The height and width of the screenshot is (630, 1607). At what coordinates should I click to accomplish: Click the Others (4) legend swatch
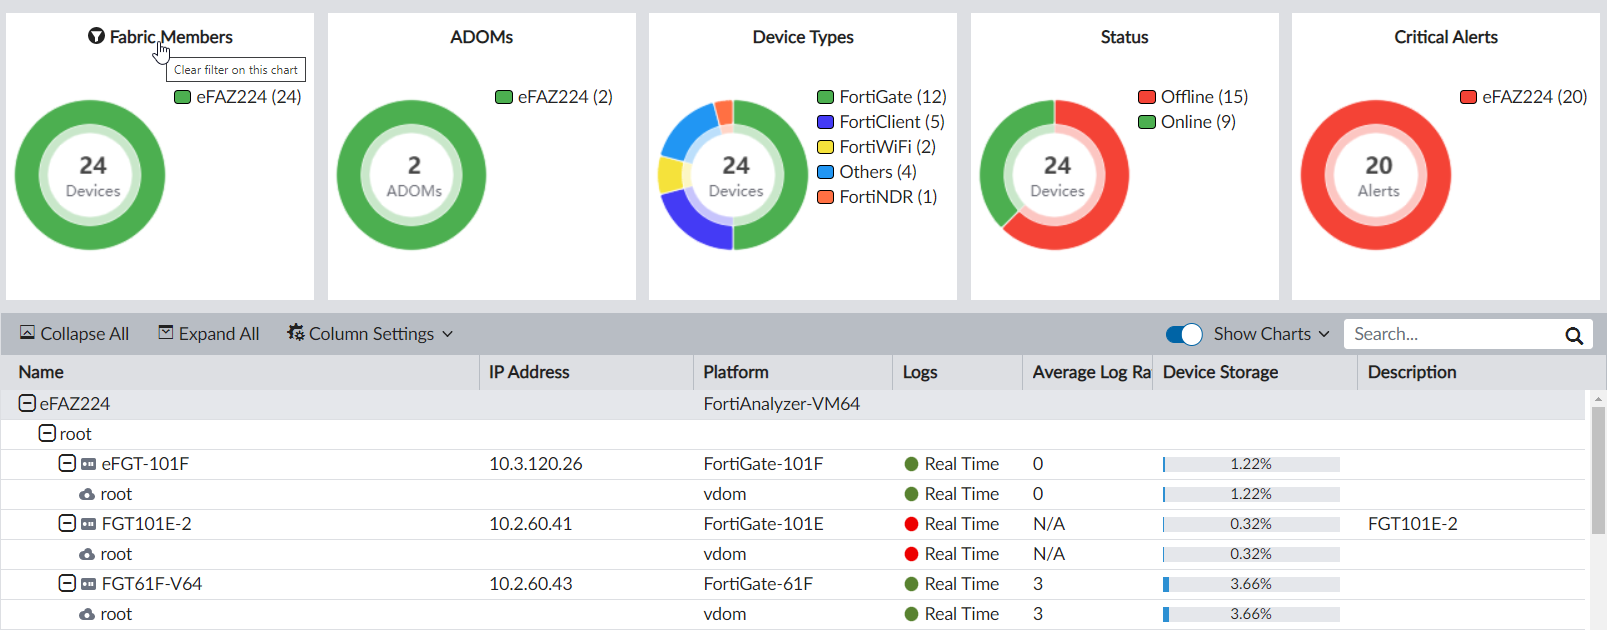coord(825,172)
